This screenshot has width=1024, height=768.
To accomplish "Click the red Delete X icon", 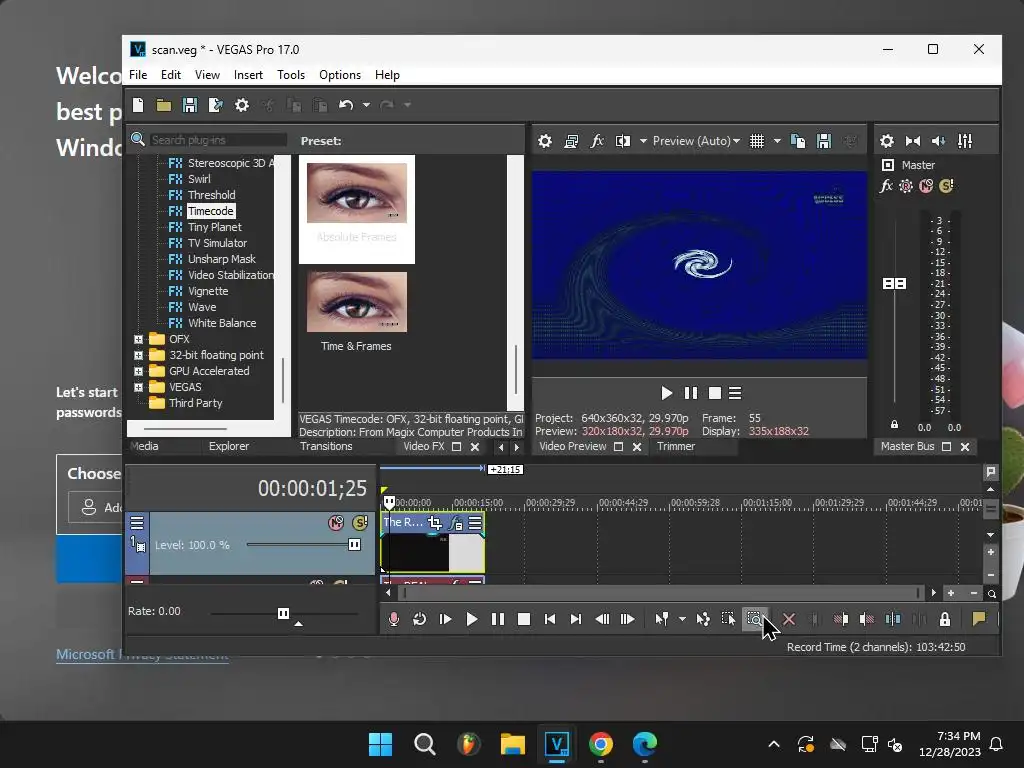I will point(789,619).
